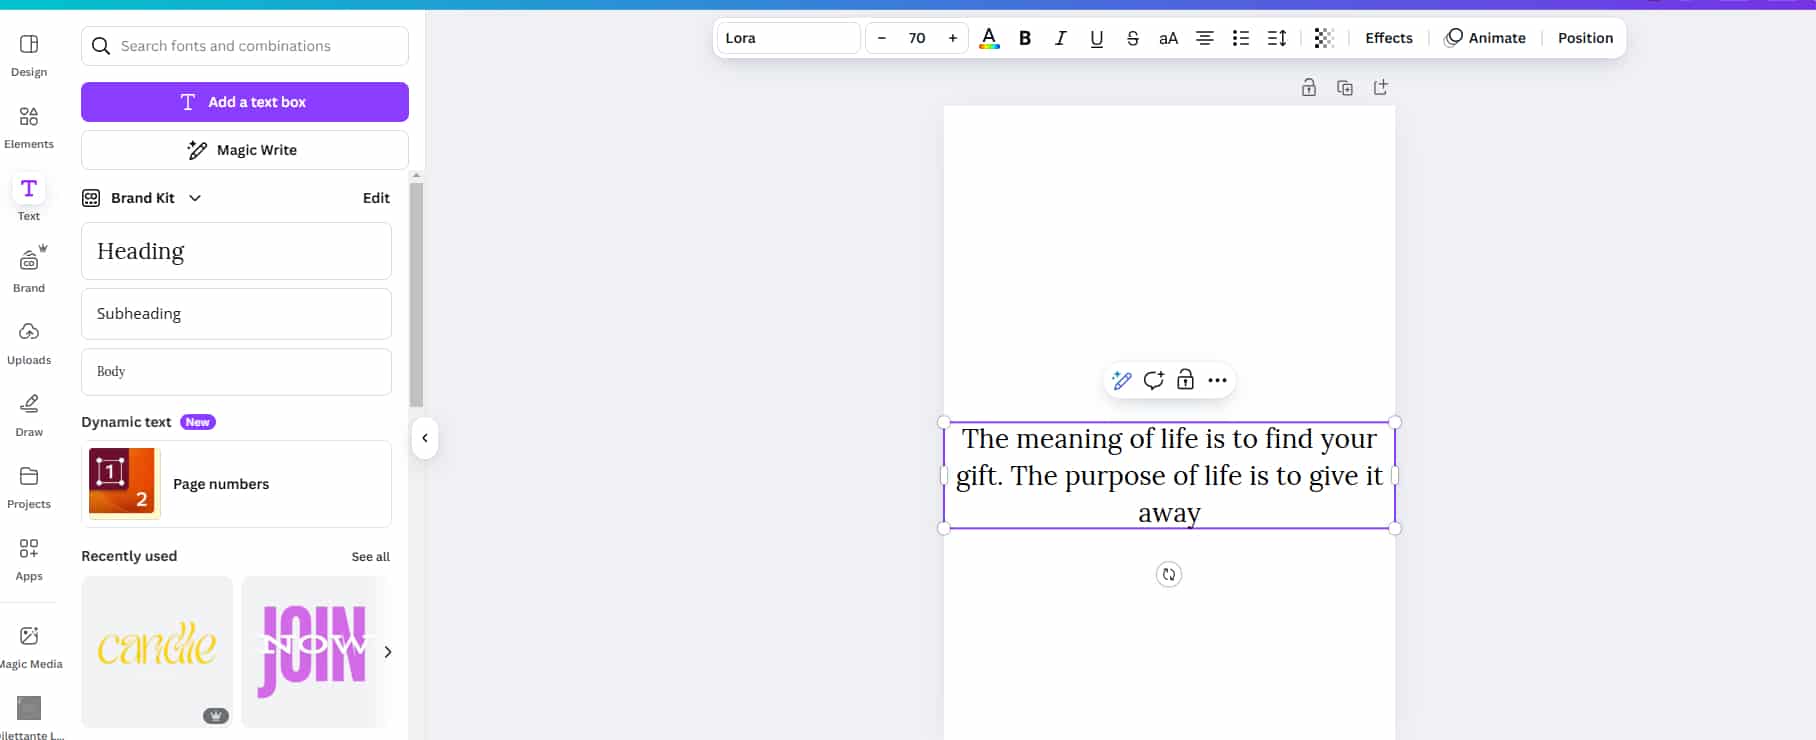Open more options for text box
This screenshot has width=1816, height=740.
tap(1217, 380)
